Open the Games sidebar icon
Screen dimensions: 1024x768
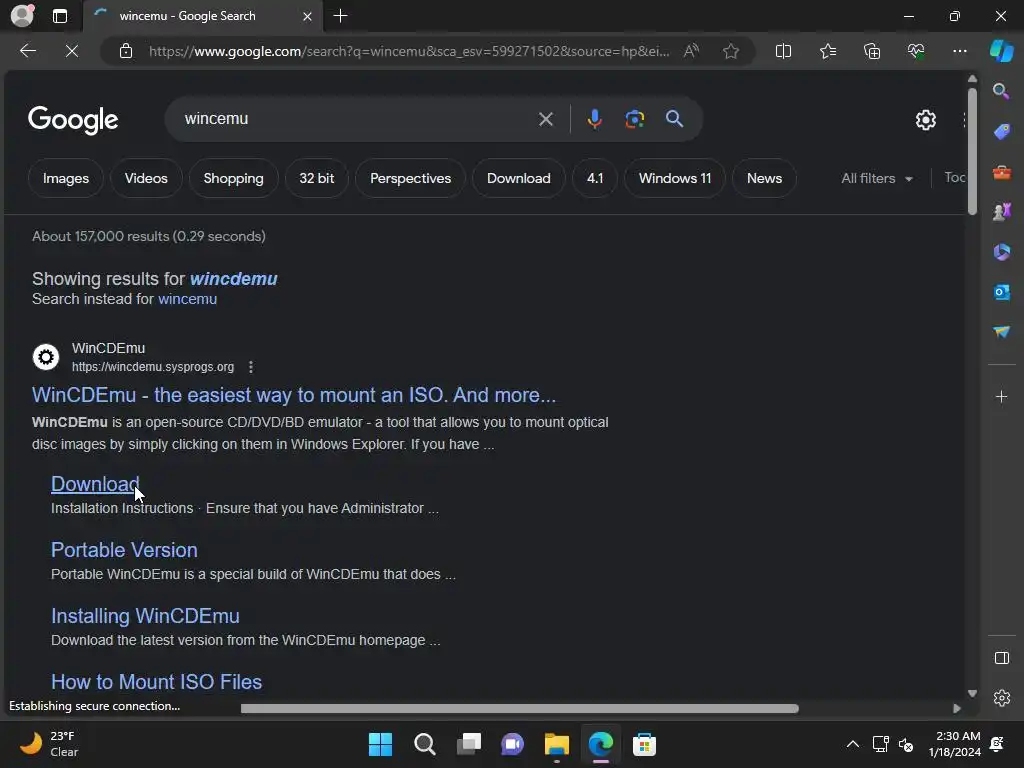click(x=1001, y=212)
